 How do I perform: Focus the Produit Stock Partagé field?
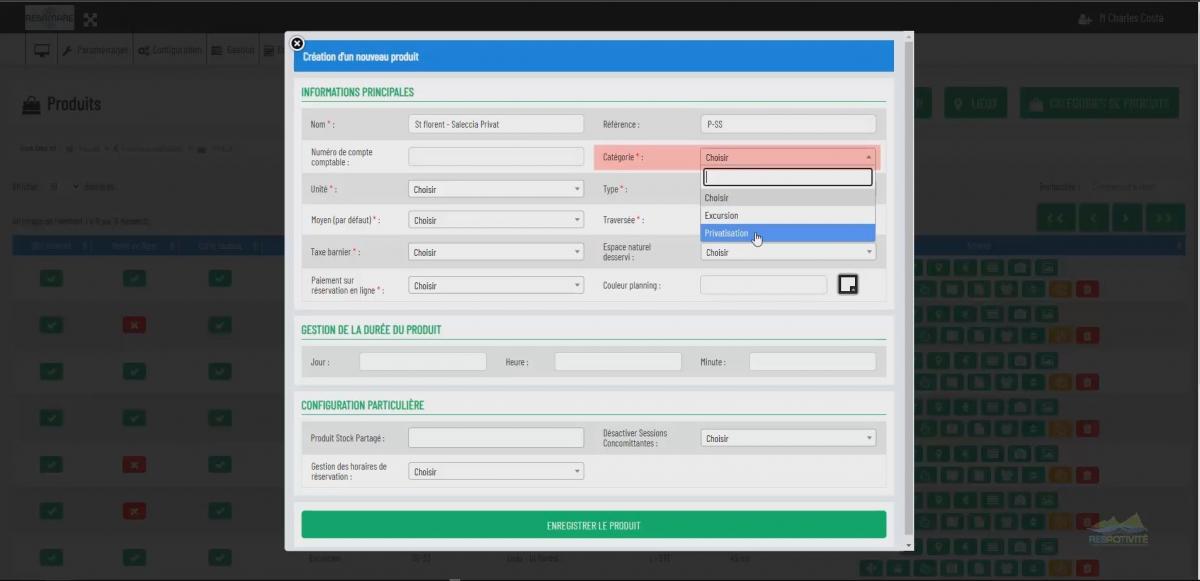pyautogui.click(x=496, y=438)
